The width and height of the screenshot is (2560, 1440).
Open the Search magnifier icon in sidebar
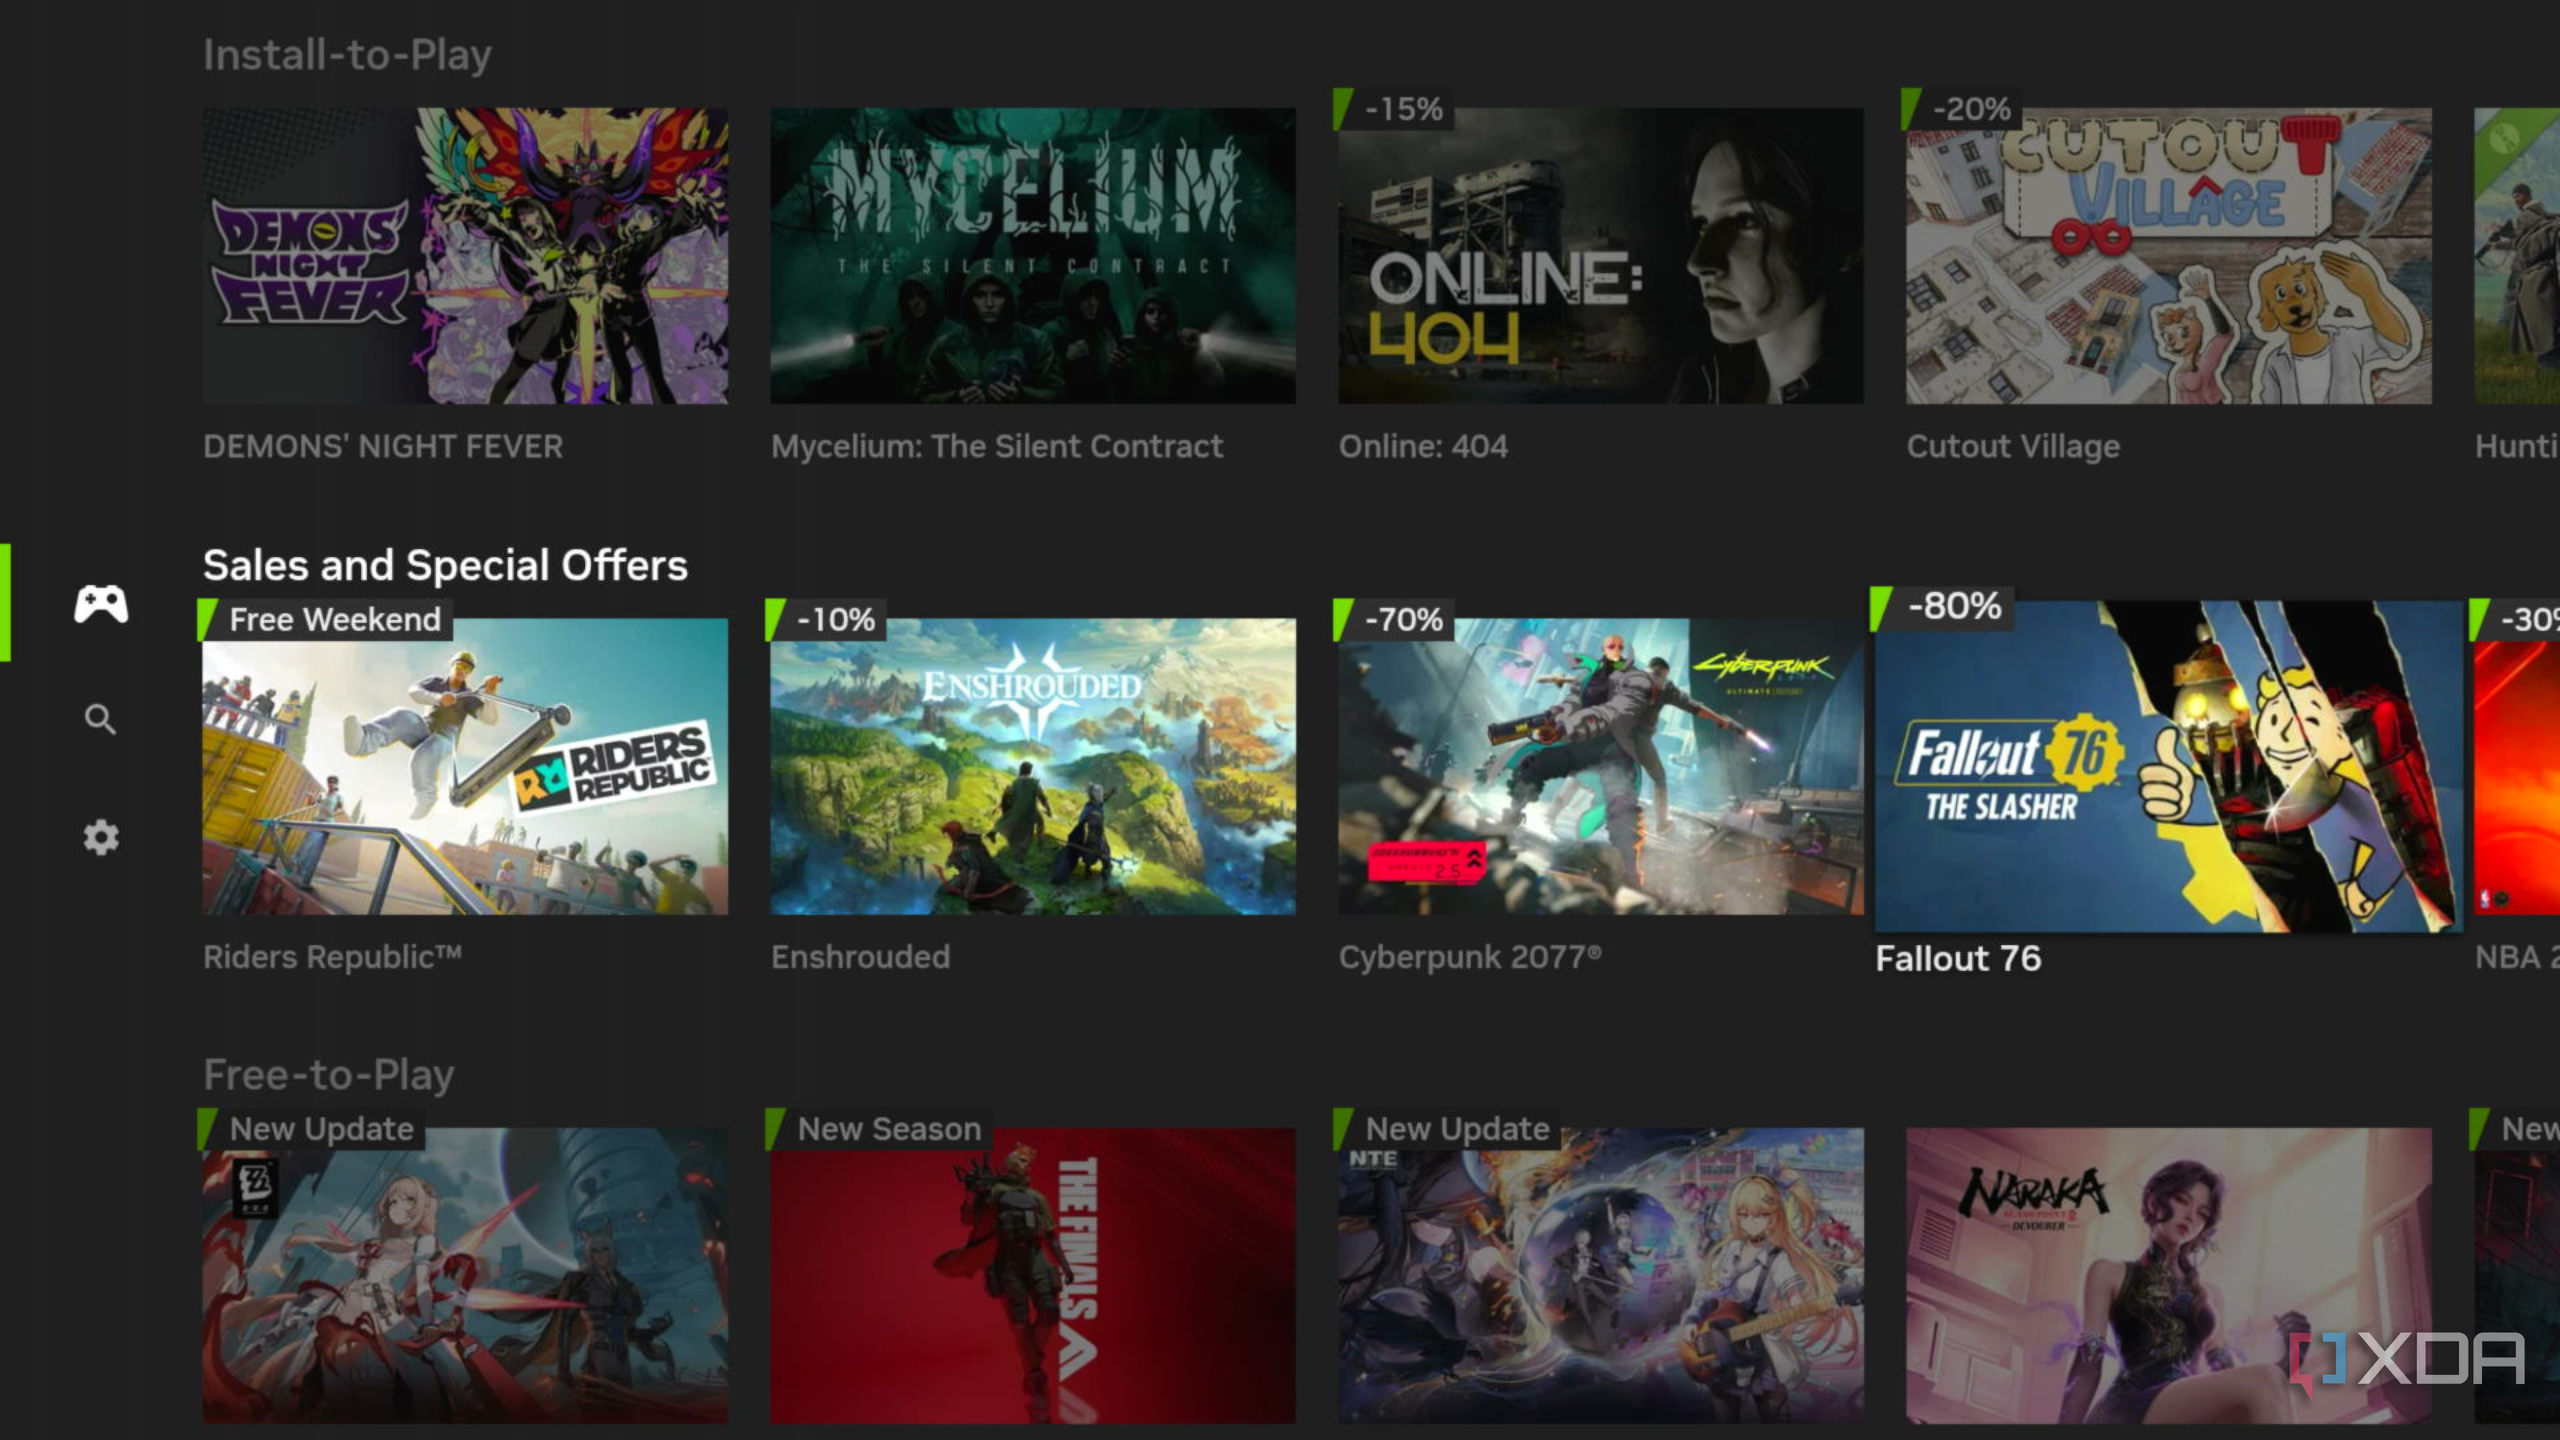point(100,719)
